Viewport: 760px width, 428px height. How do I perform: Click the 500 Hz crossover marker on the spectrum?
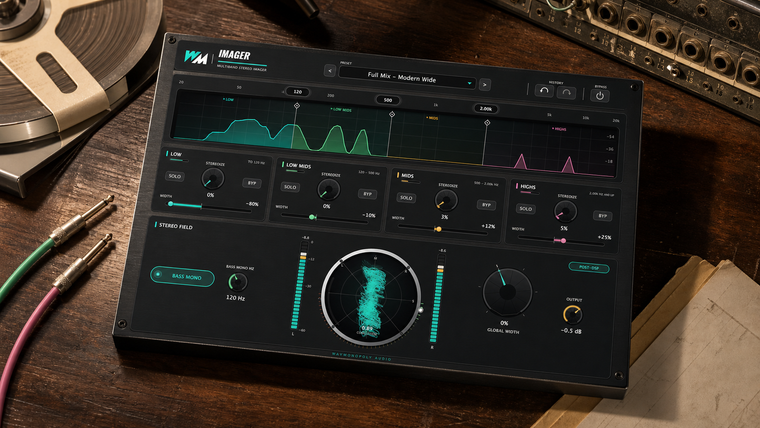pos(392,114)
